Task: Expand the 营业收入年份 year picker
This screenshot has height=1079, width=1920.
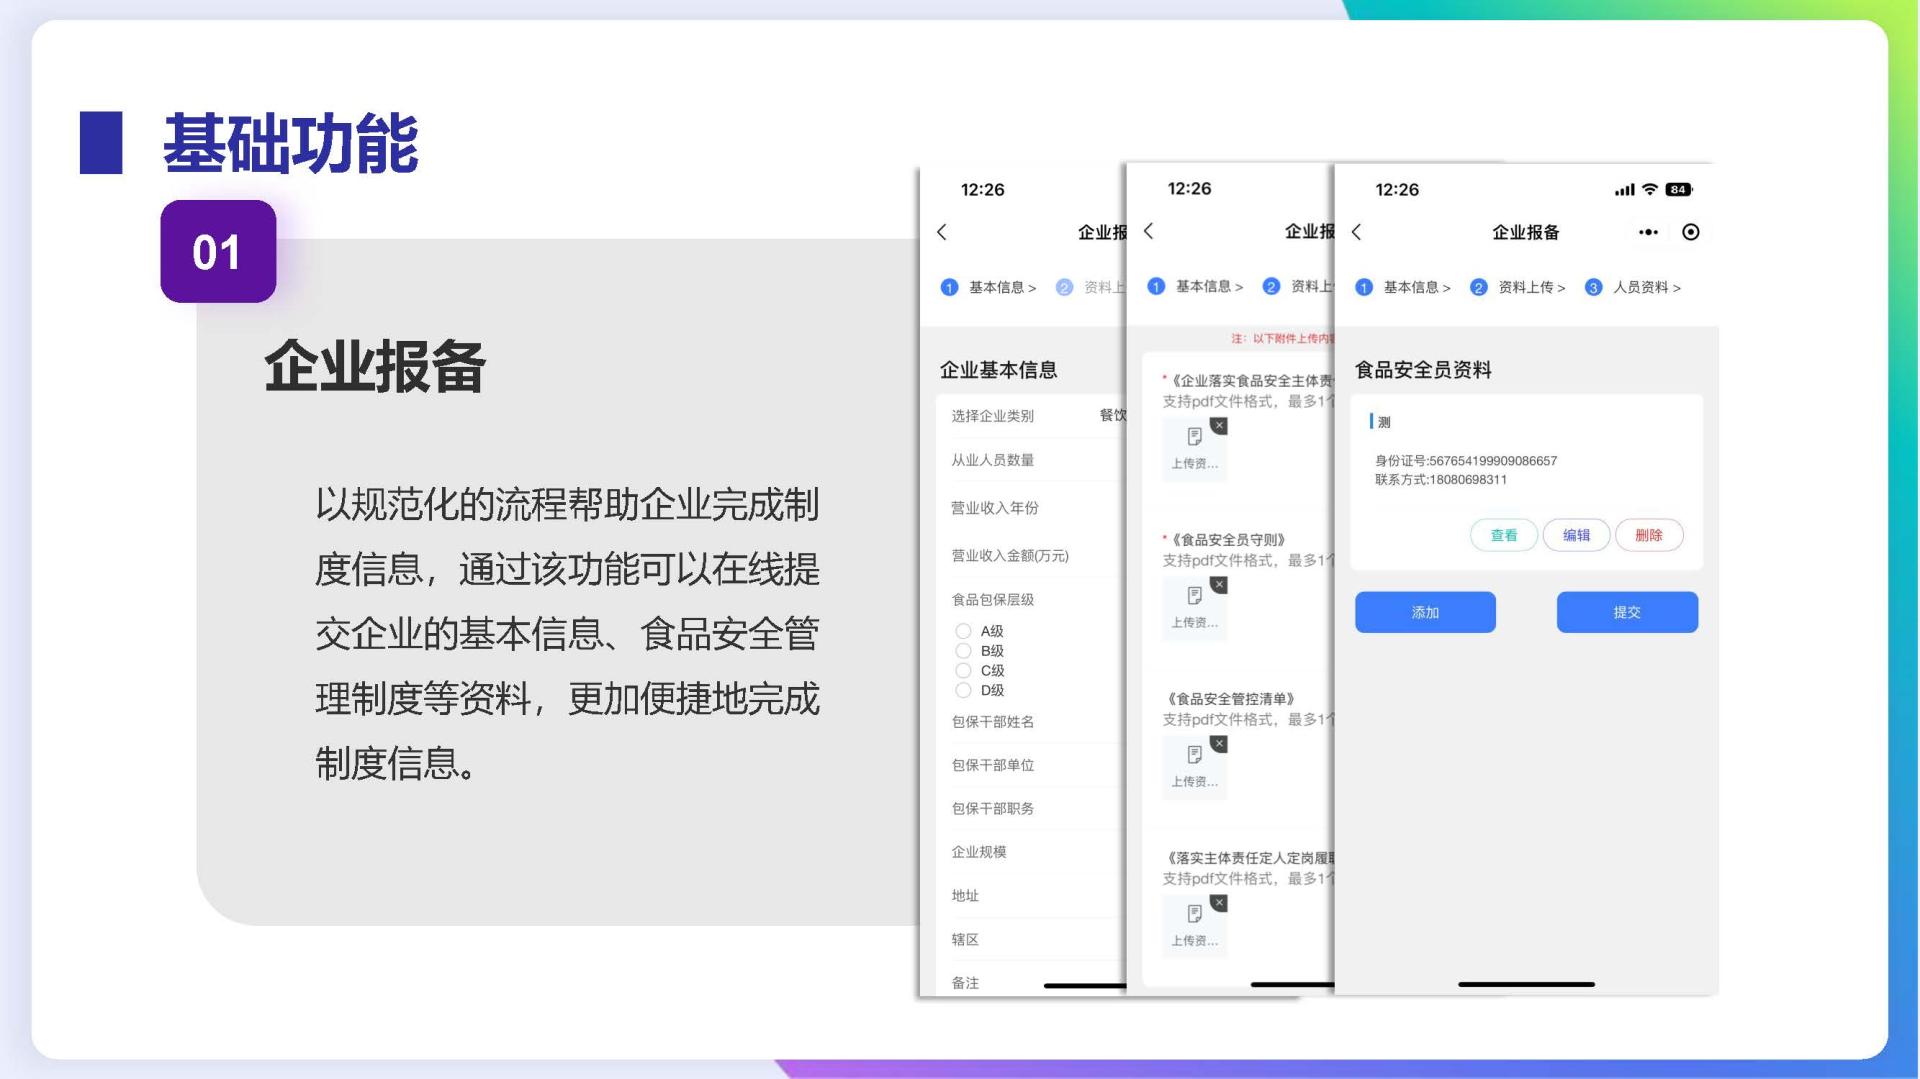Action: (1030, 508)
